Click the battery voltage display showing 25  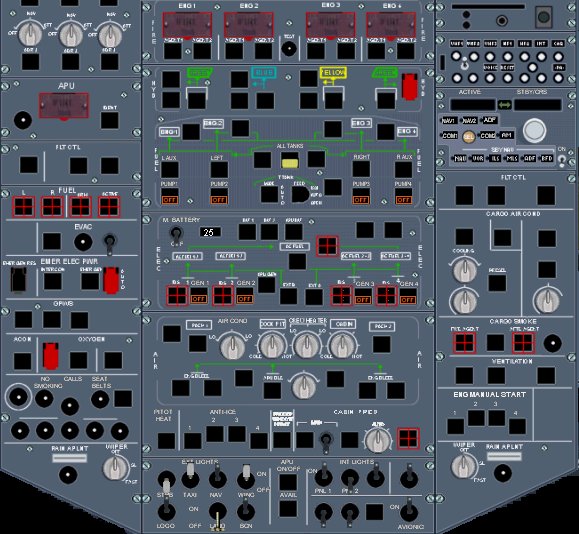point(210,232)
